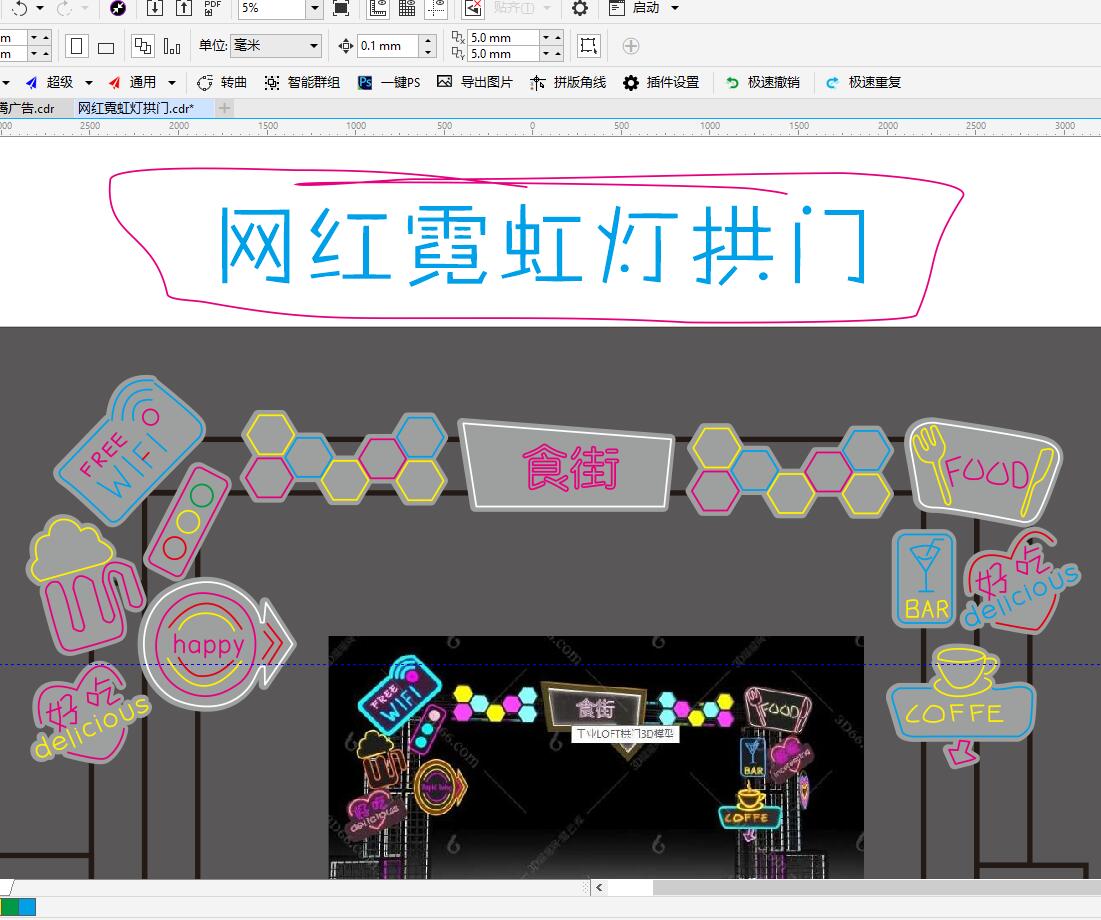Click the blue 极速重复 fast-redo icon

click(x=832, y=83)
